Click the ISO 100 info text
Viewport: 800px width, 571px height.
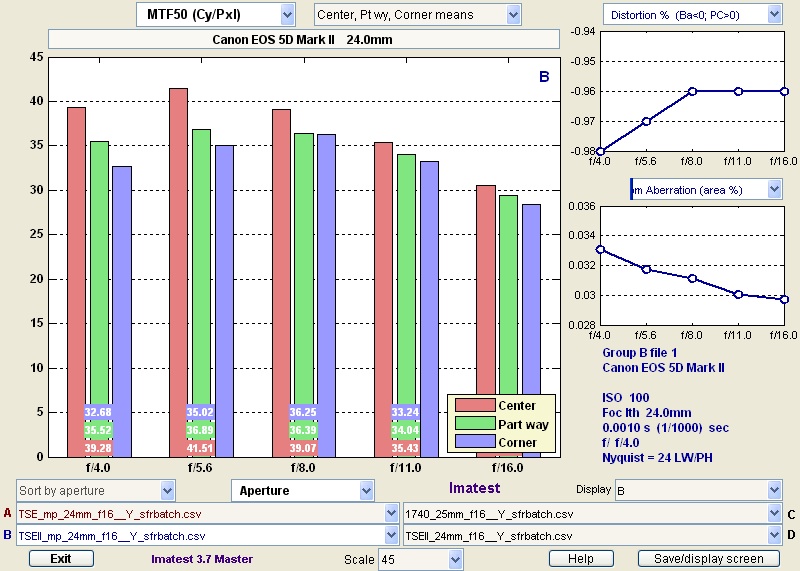[x=626, y=398]
